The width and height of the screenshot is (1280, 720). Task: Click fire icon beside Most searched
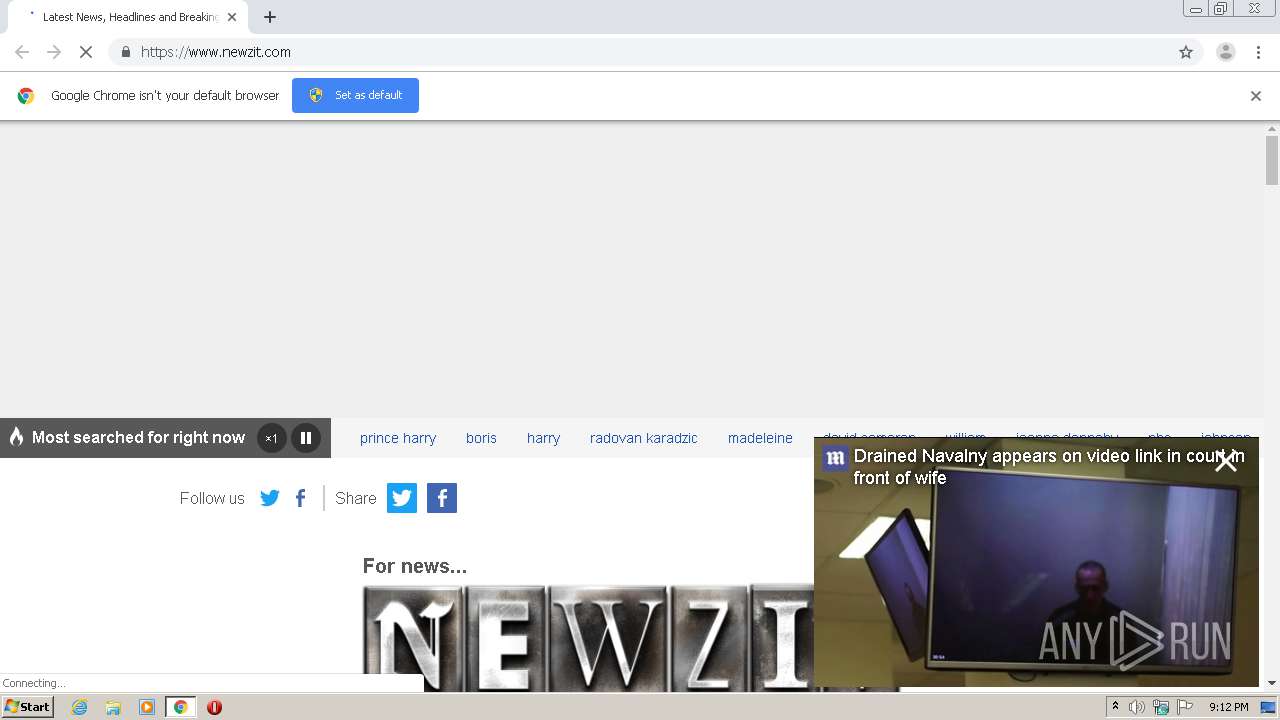[16, 437]
